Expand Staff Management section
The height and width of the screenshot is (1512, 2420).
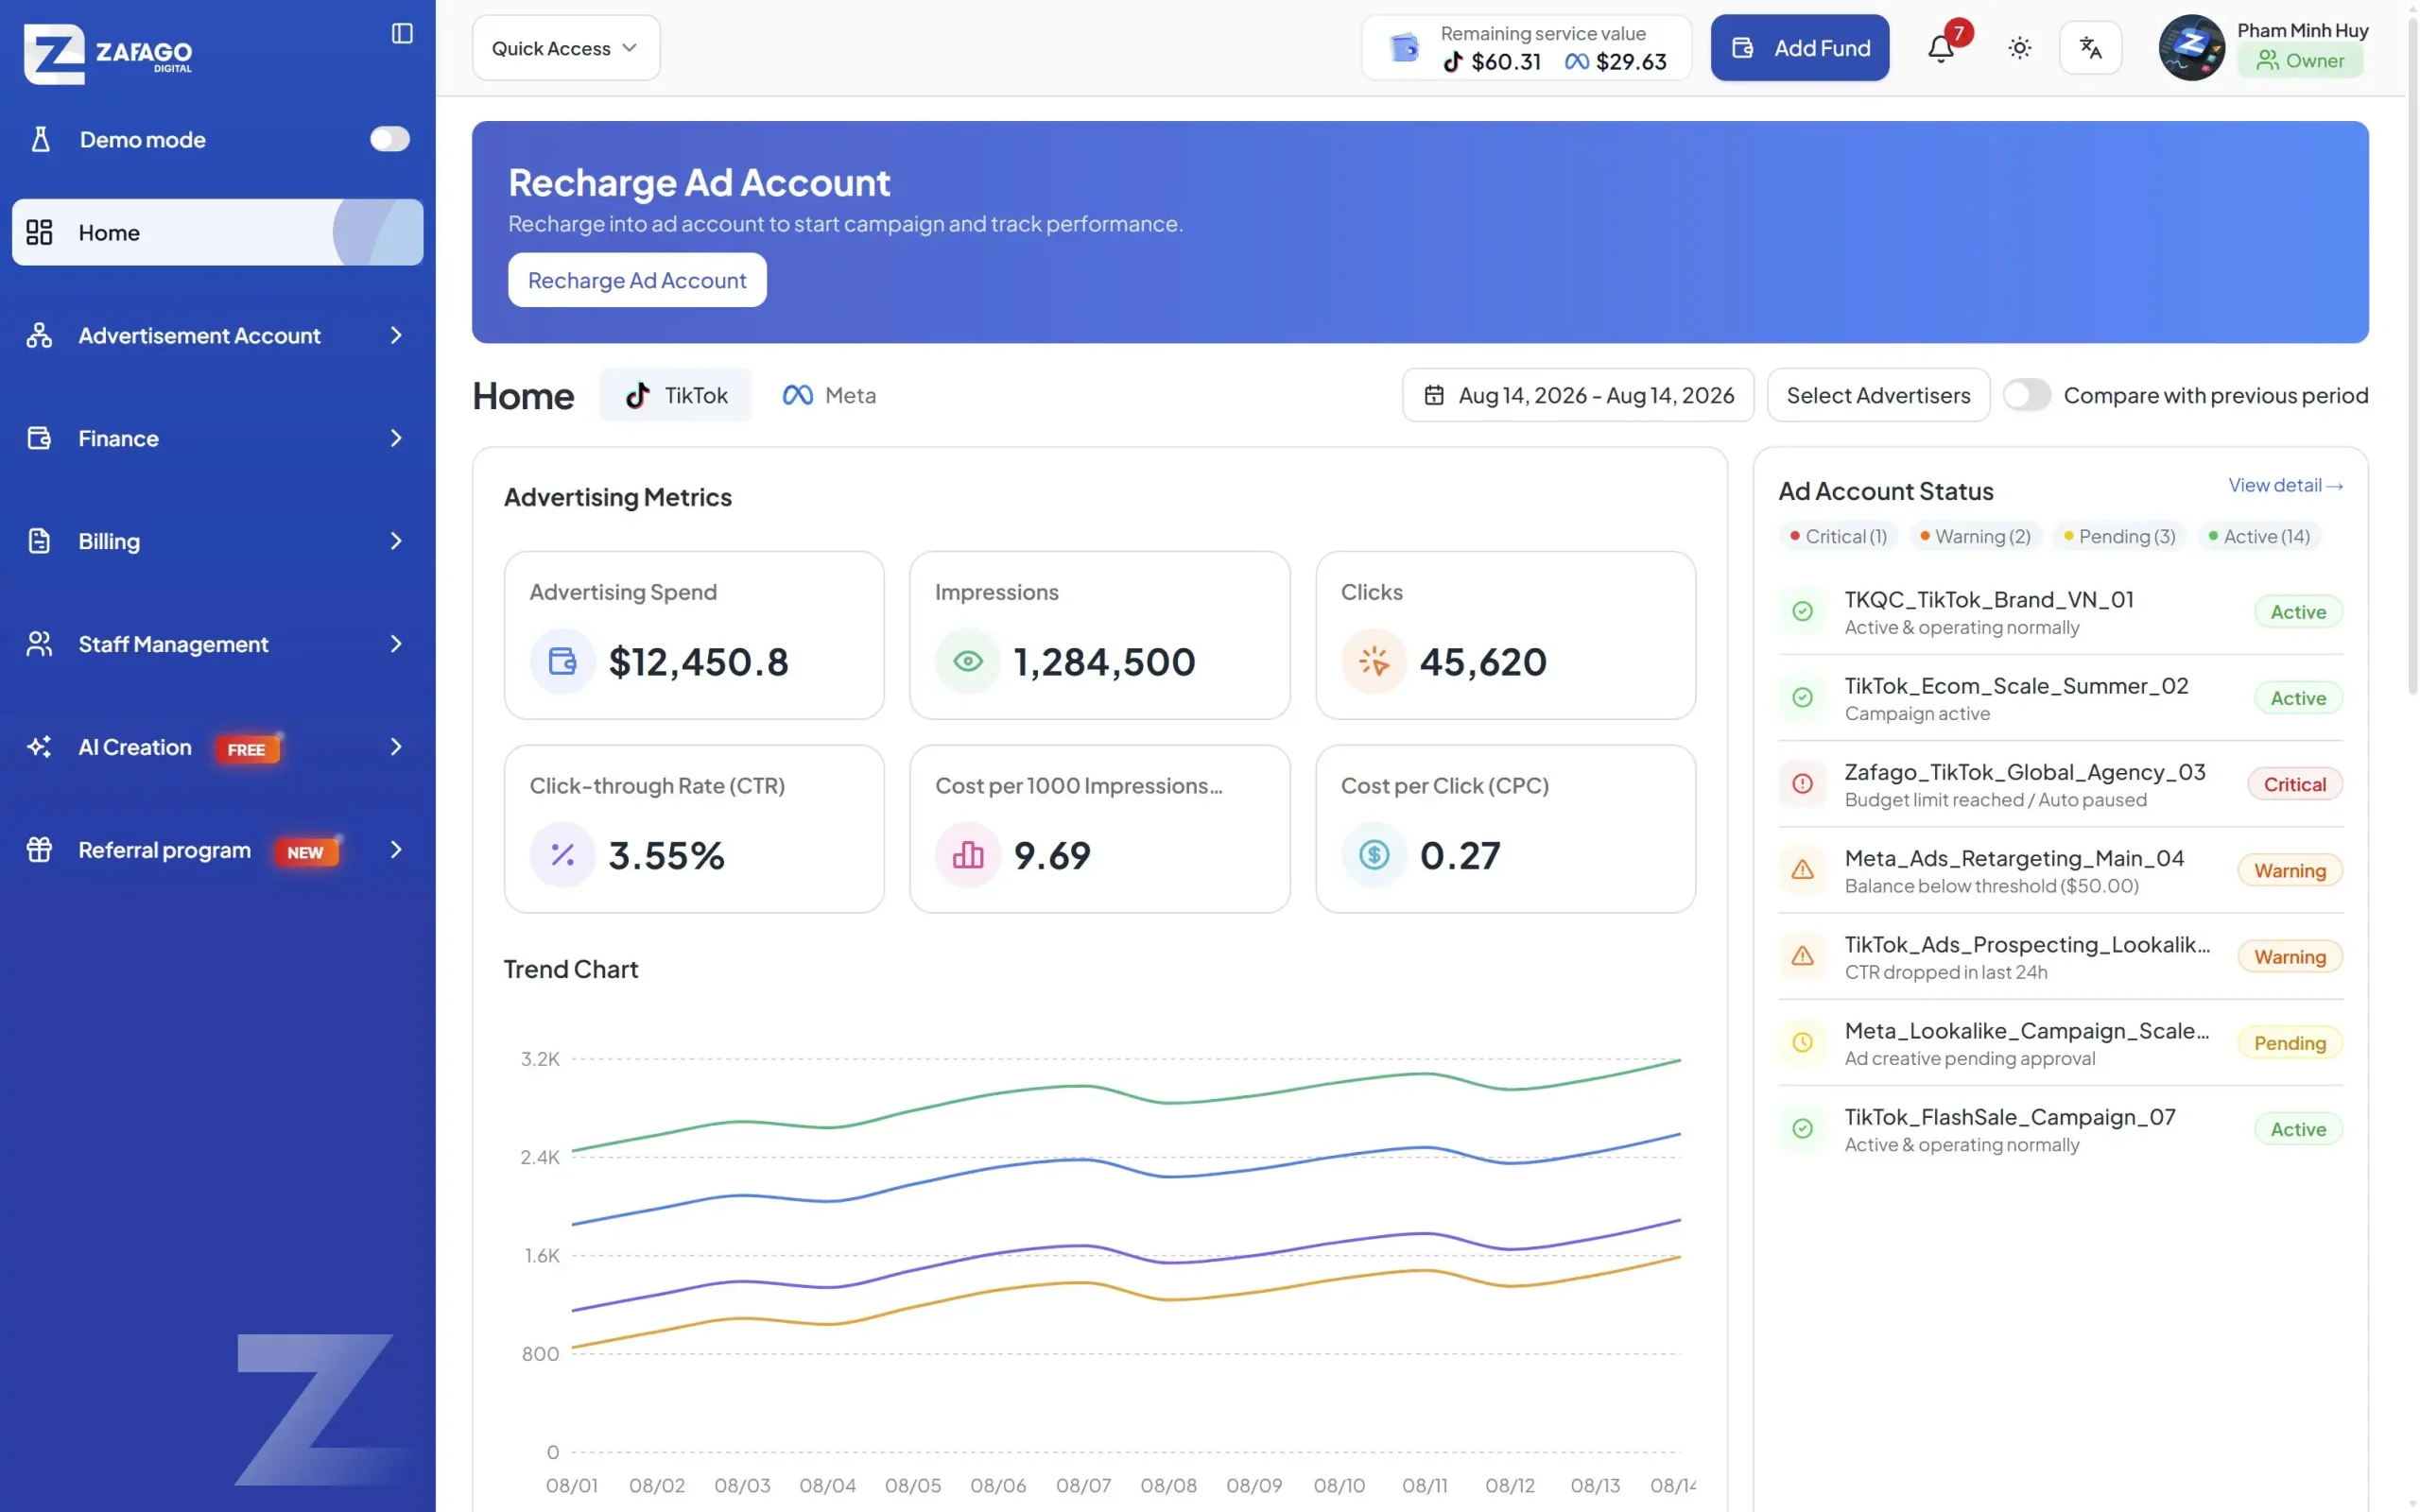point(217,644)
